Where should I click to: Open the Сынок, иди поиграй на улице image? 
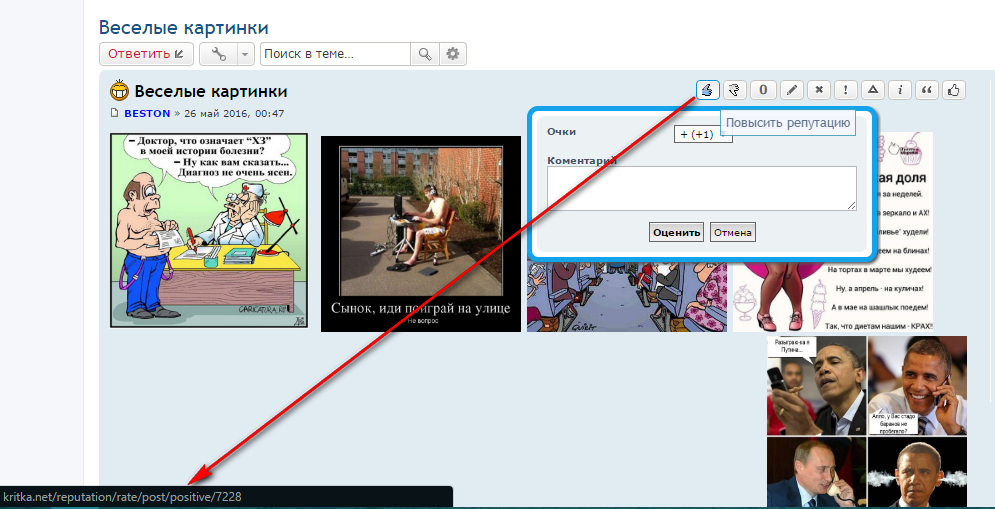pos(421,234)
